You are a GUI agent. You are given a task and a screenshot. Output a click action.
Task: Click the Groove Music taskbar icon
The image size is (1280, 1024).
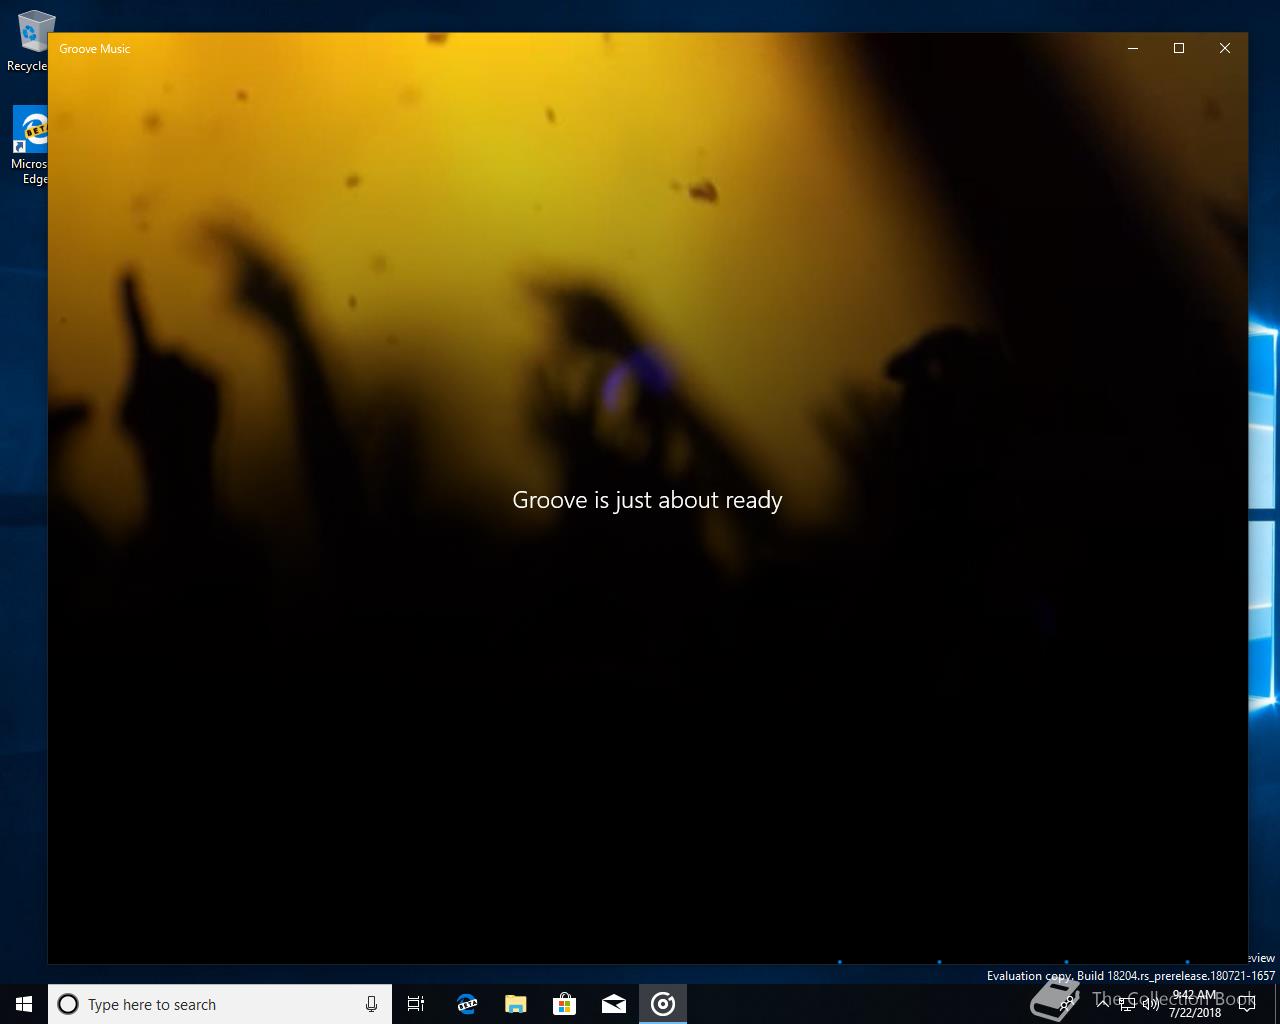[663, 1004]
